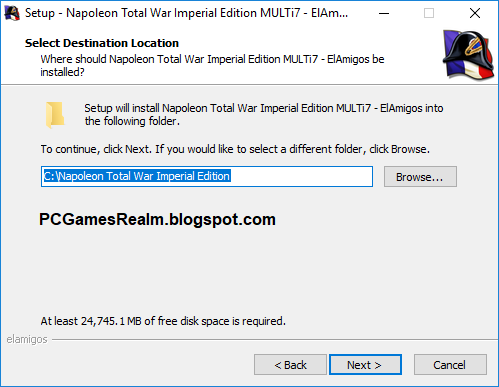The height and width of the screenshot is (387, 499).
Task: Close the Setup window with X
Action: (x=475, y=13)
